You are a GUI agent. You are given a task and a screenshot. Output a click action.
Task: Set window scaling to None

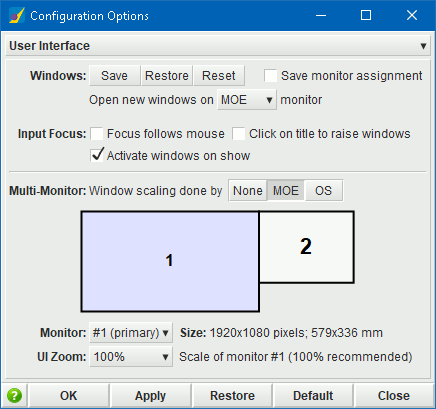(x=248, y=191)
